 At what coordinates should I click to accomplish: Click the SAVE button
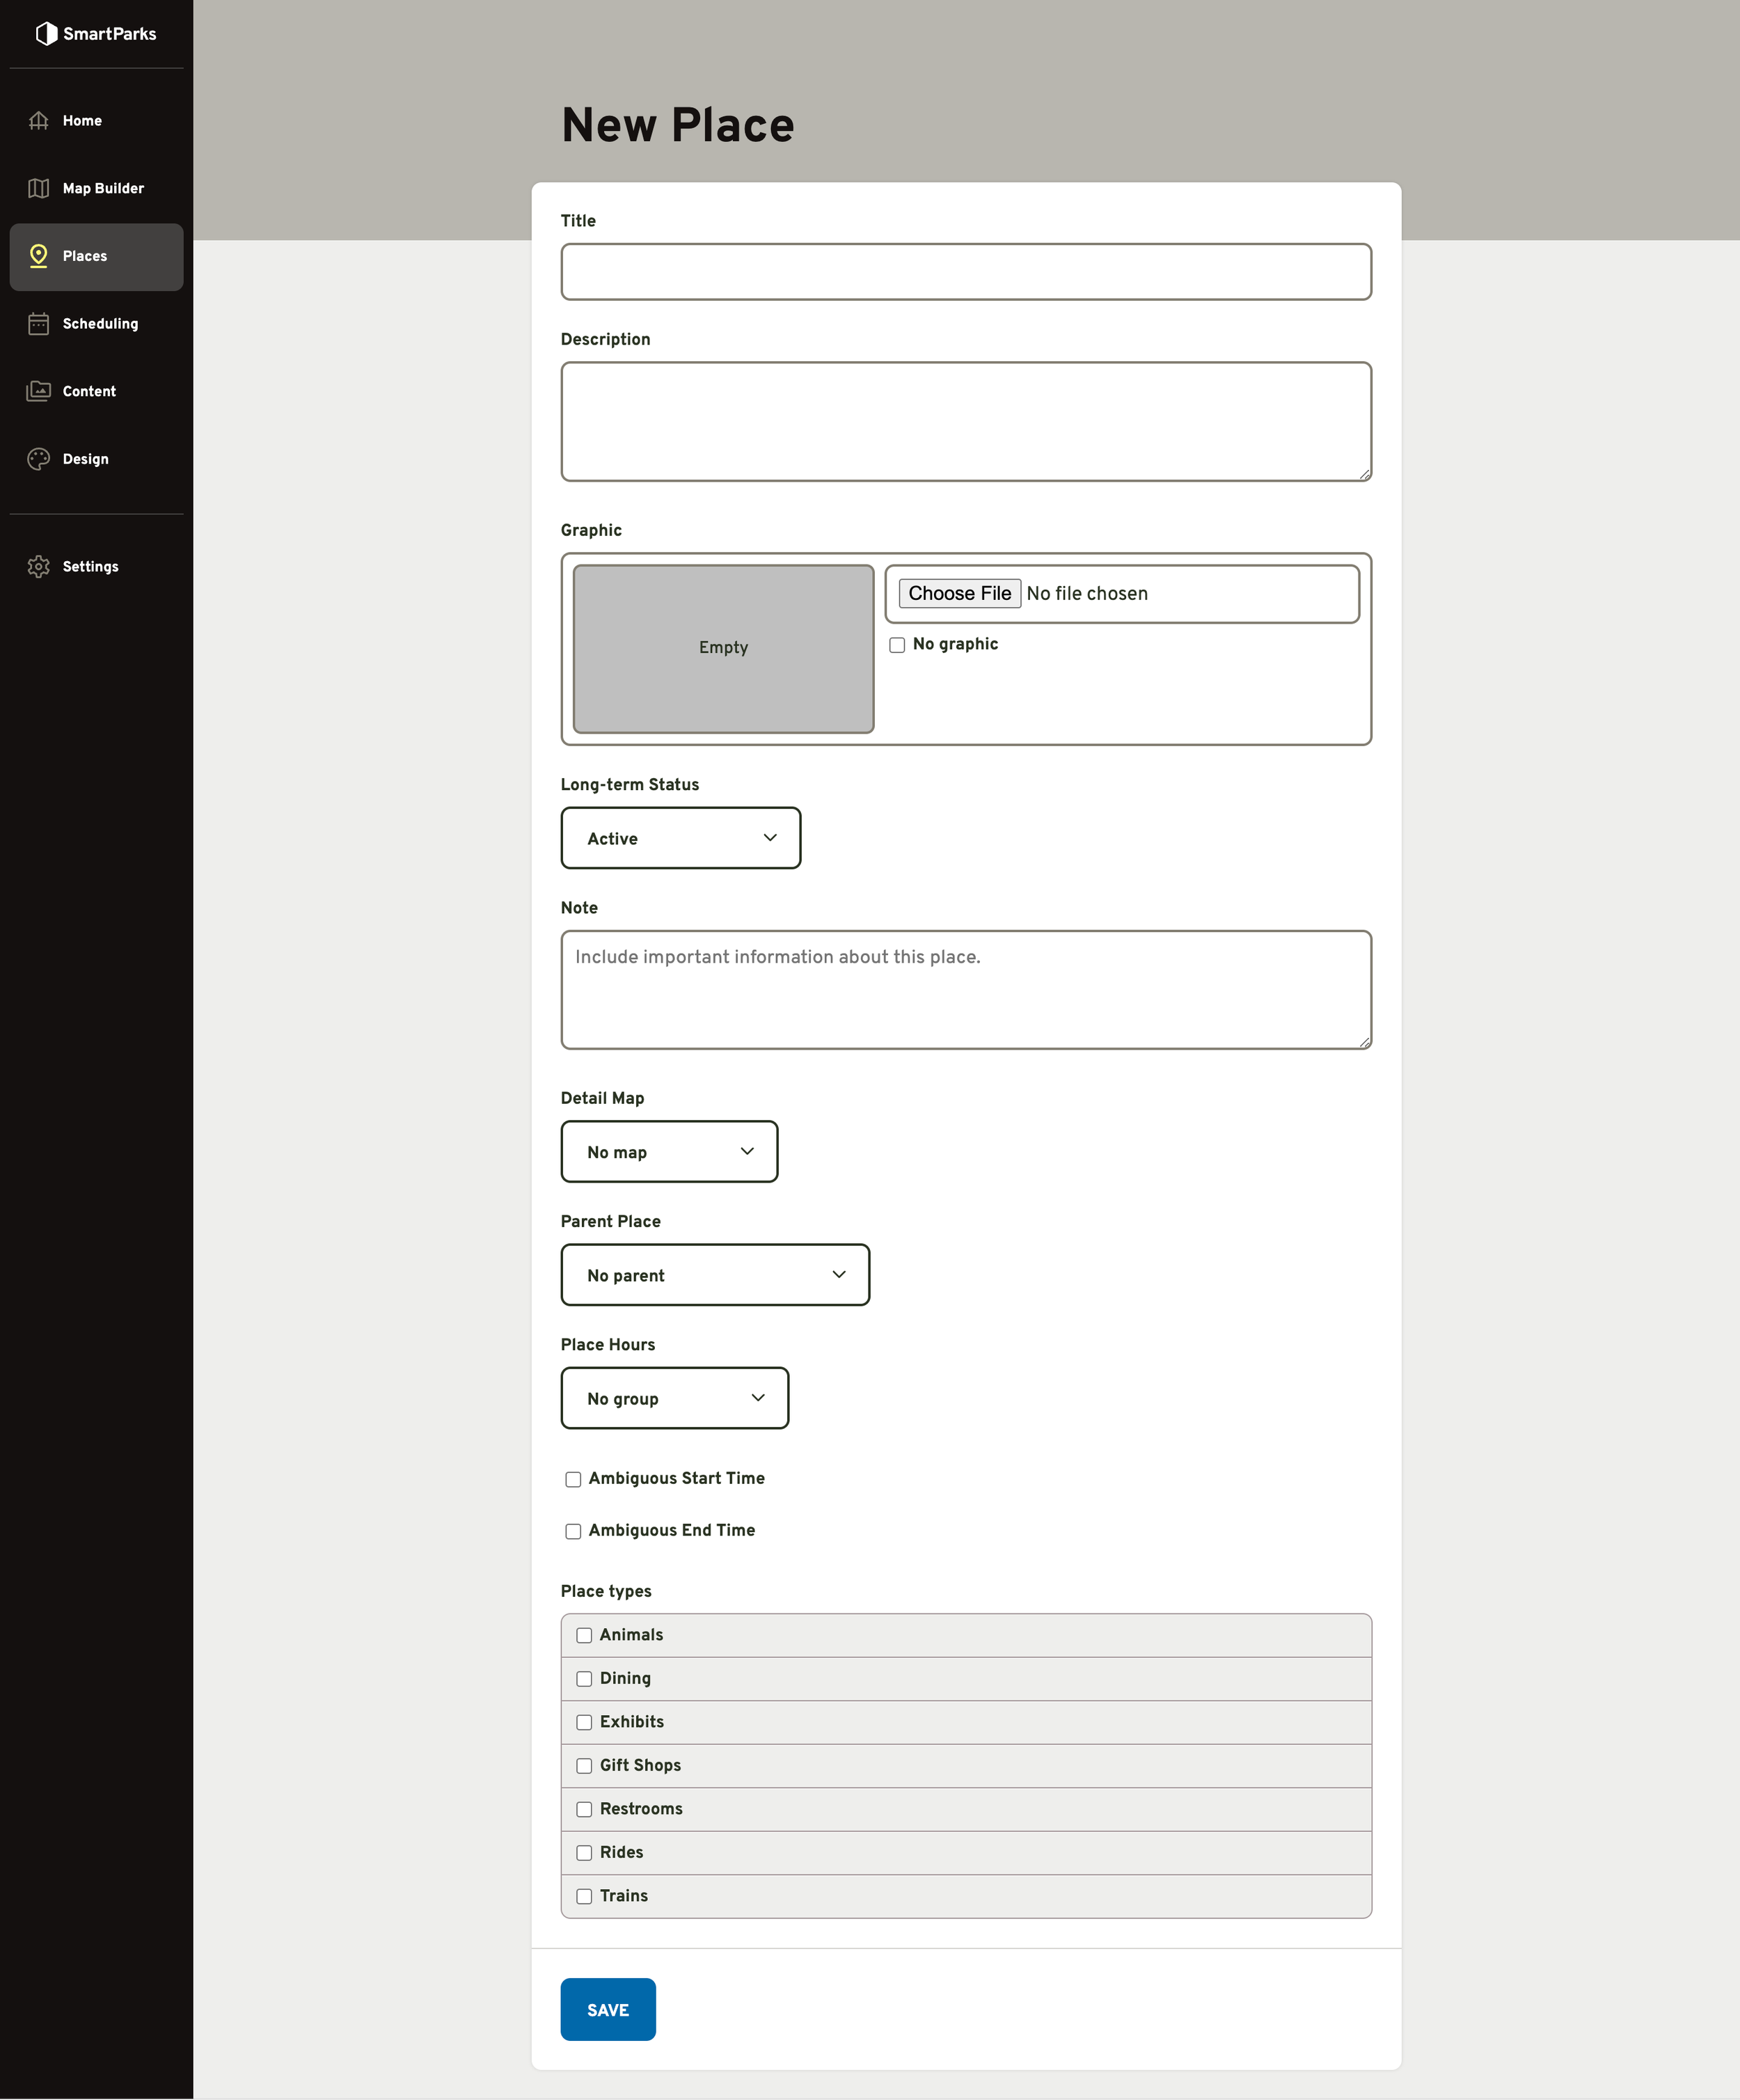[x=608, y=2010]
